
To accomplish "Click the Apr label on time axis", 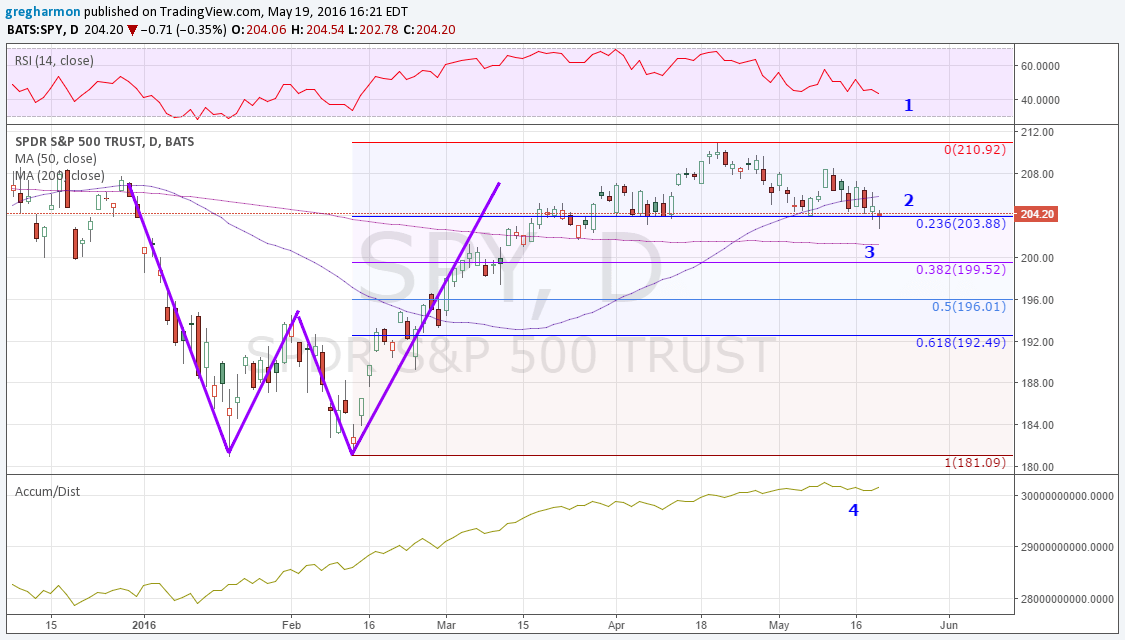I will (x=616, y=625).
